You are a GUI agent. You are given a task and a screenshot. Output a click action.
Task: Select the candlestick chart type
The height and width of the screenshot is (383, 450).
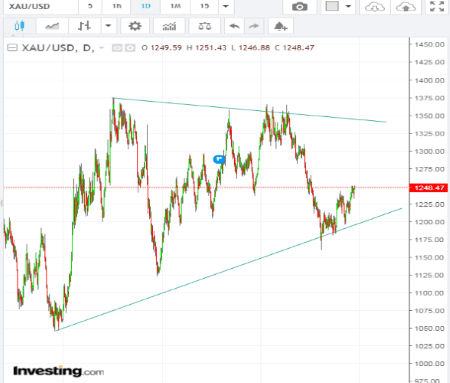(20, 26)
